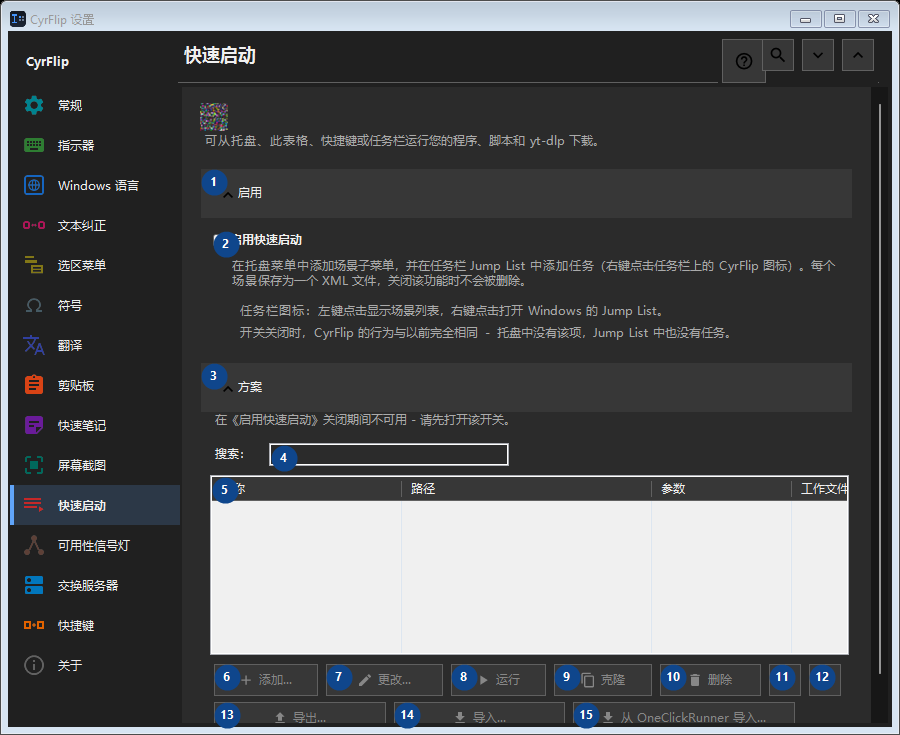Click the colorful thumbnail above the description
Viewport: 900px width, 735px height.
click(x=214, y=117)
